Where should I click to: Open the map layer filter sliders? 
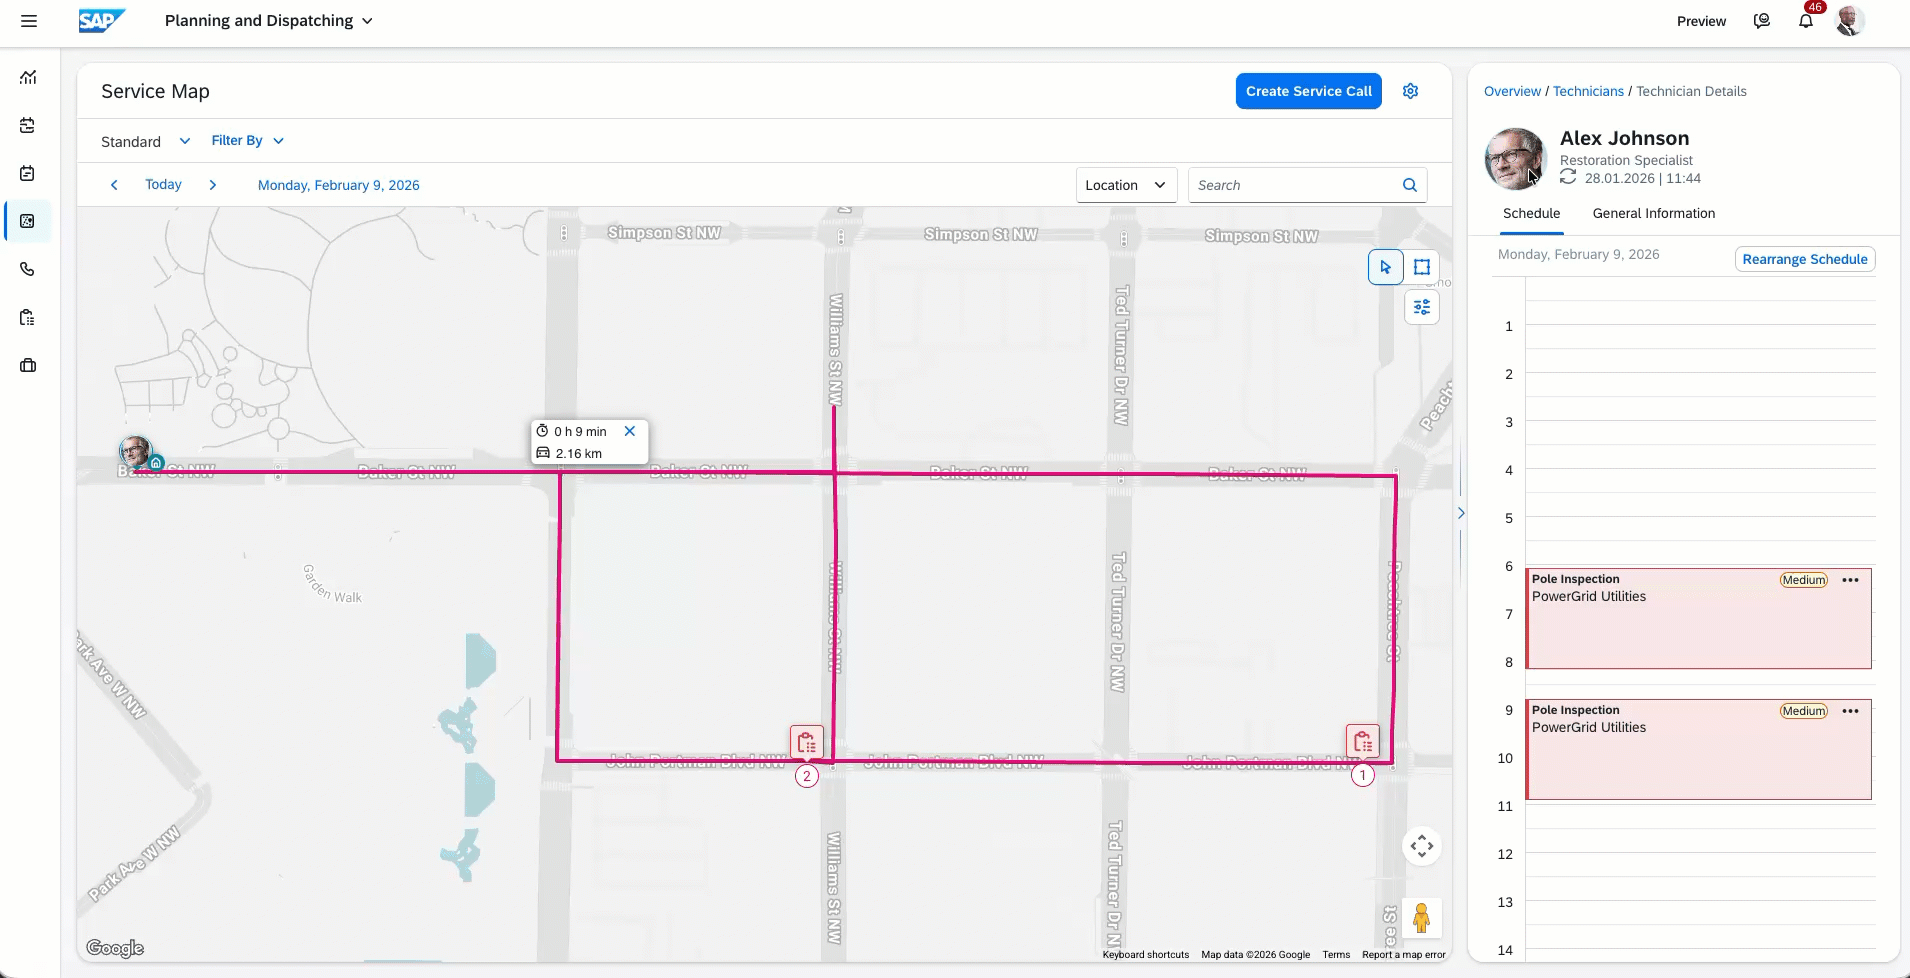tap(1422, 307)
